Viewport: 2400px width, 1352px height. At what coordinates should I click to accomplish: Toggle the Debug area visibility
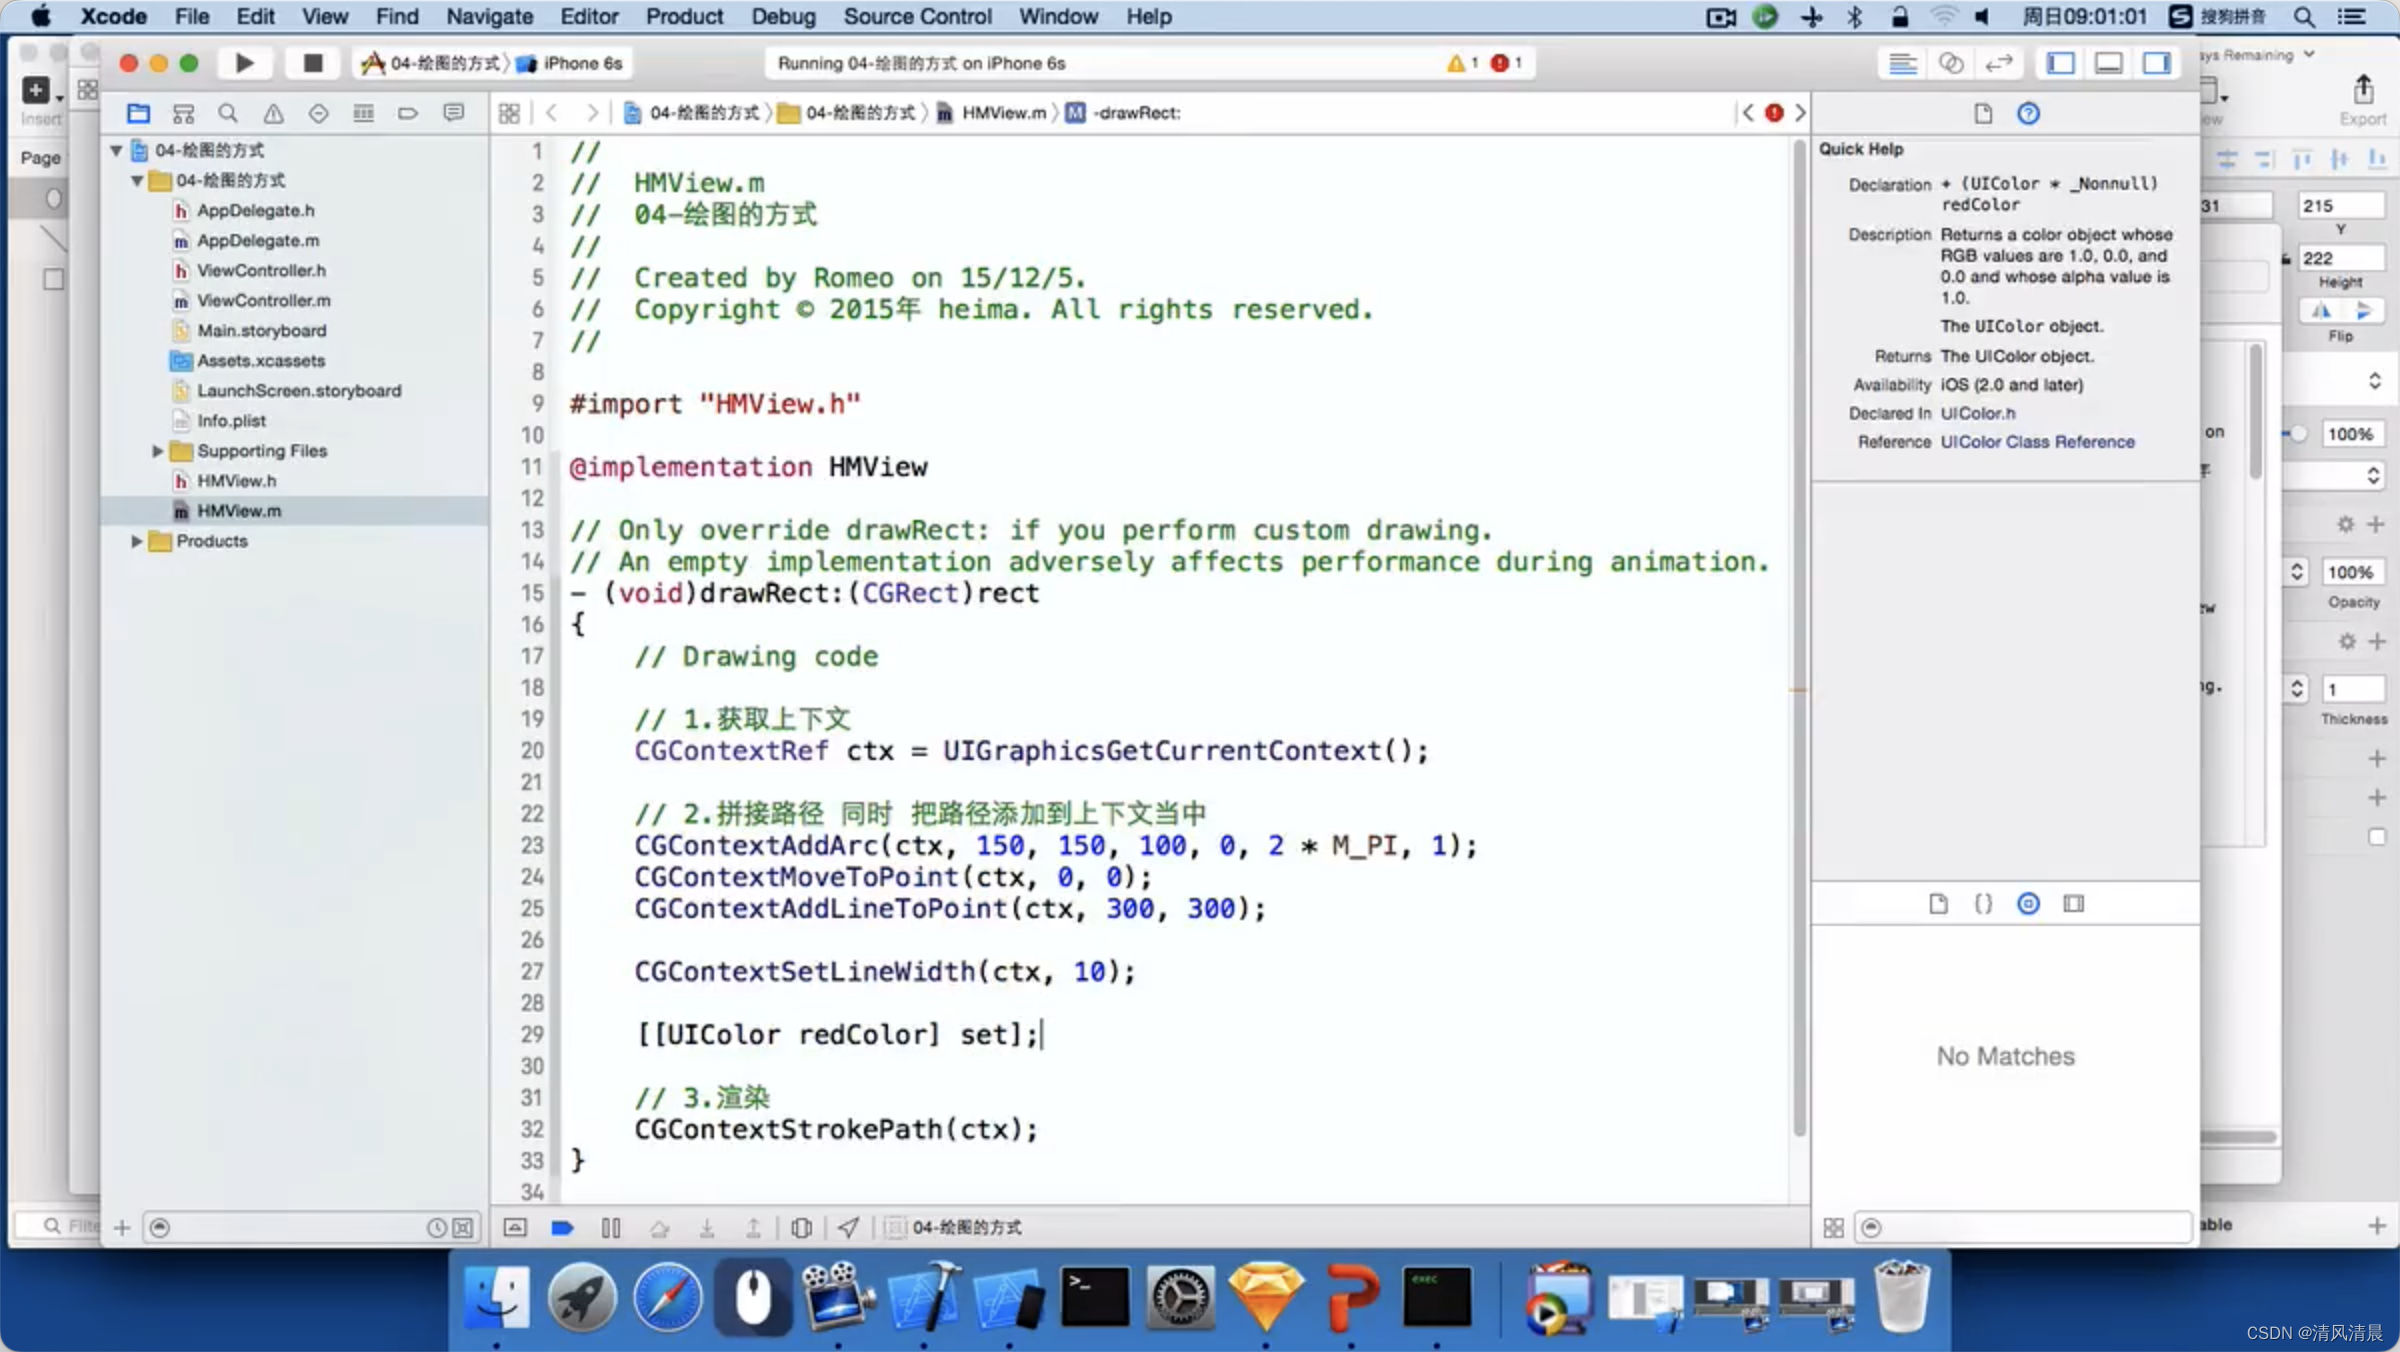(2108, 63)
